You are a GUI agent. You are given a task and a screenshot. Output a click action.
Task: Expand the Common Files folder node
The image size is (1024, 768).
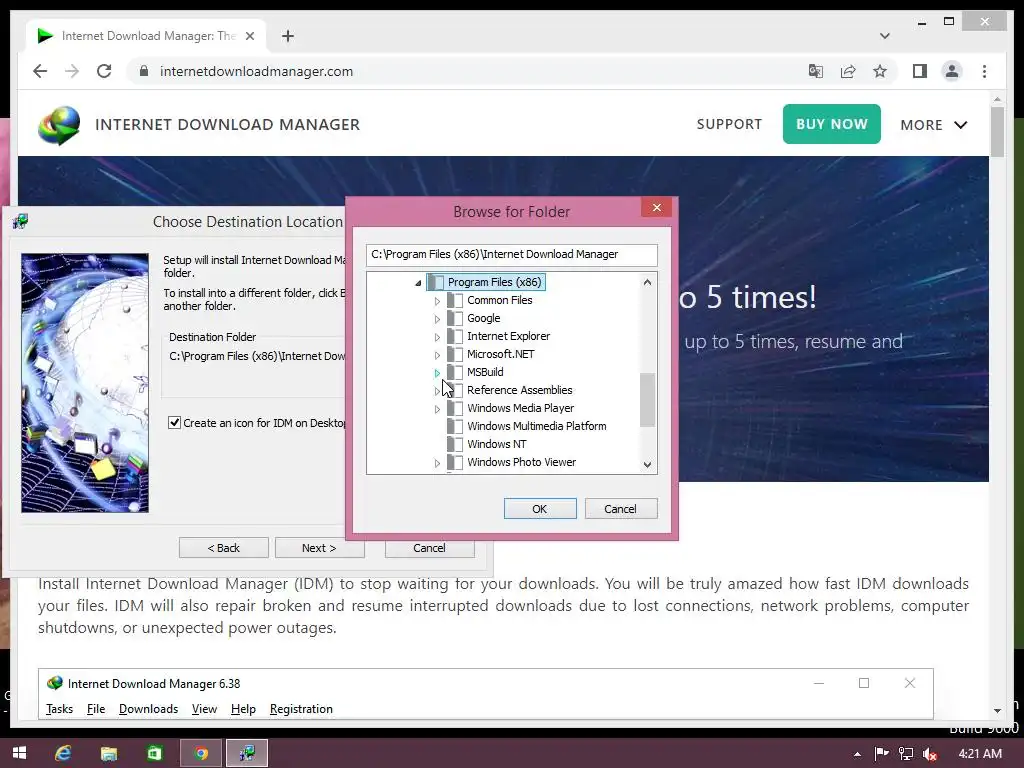click(x=437, y=301)
